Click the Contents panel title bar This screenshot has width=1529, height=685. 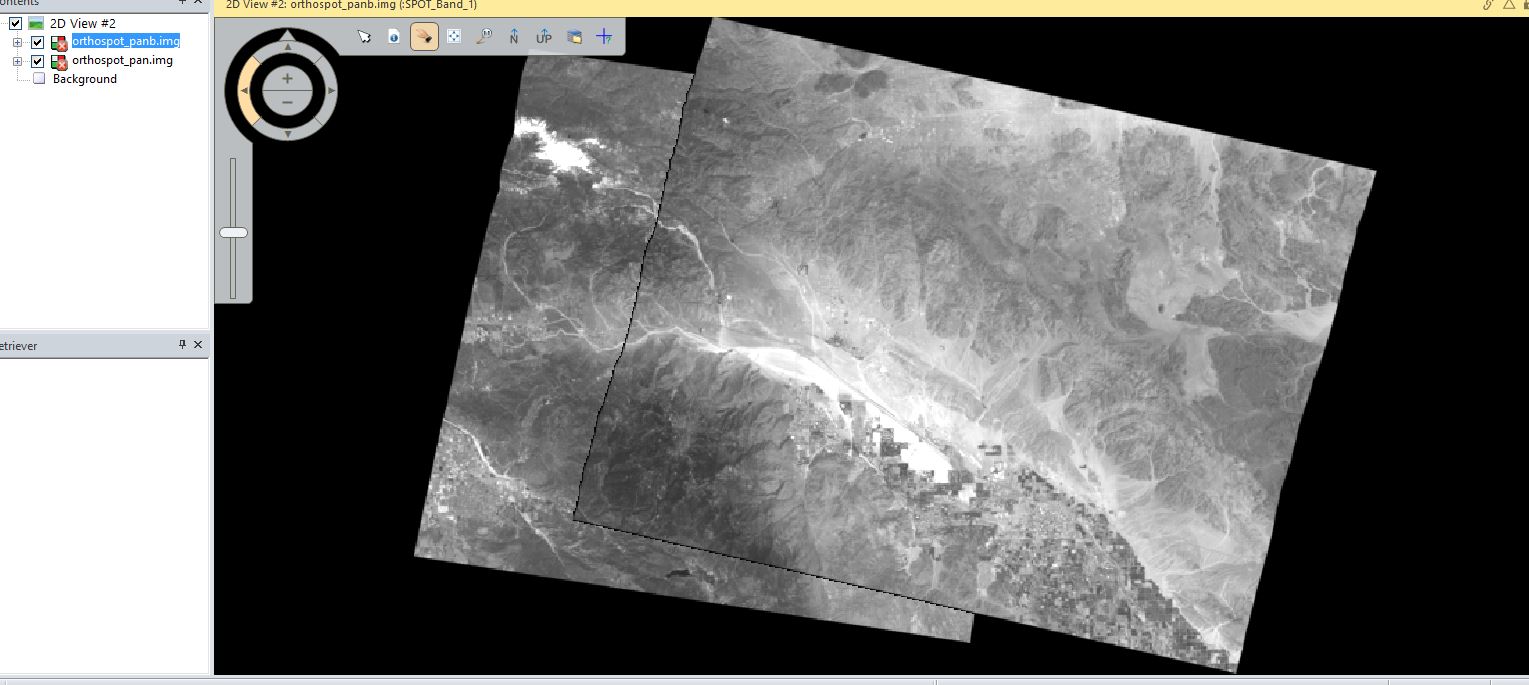click(80, 4)
